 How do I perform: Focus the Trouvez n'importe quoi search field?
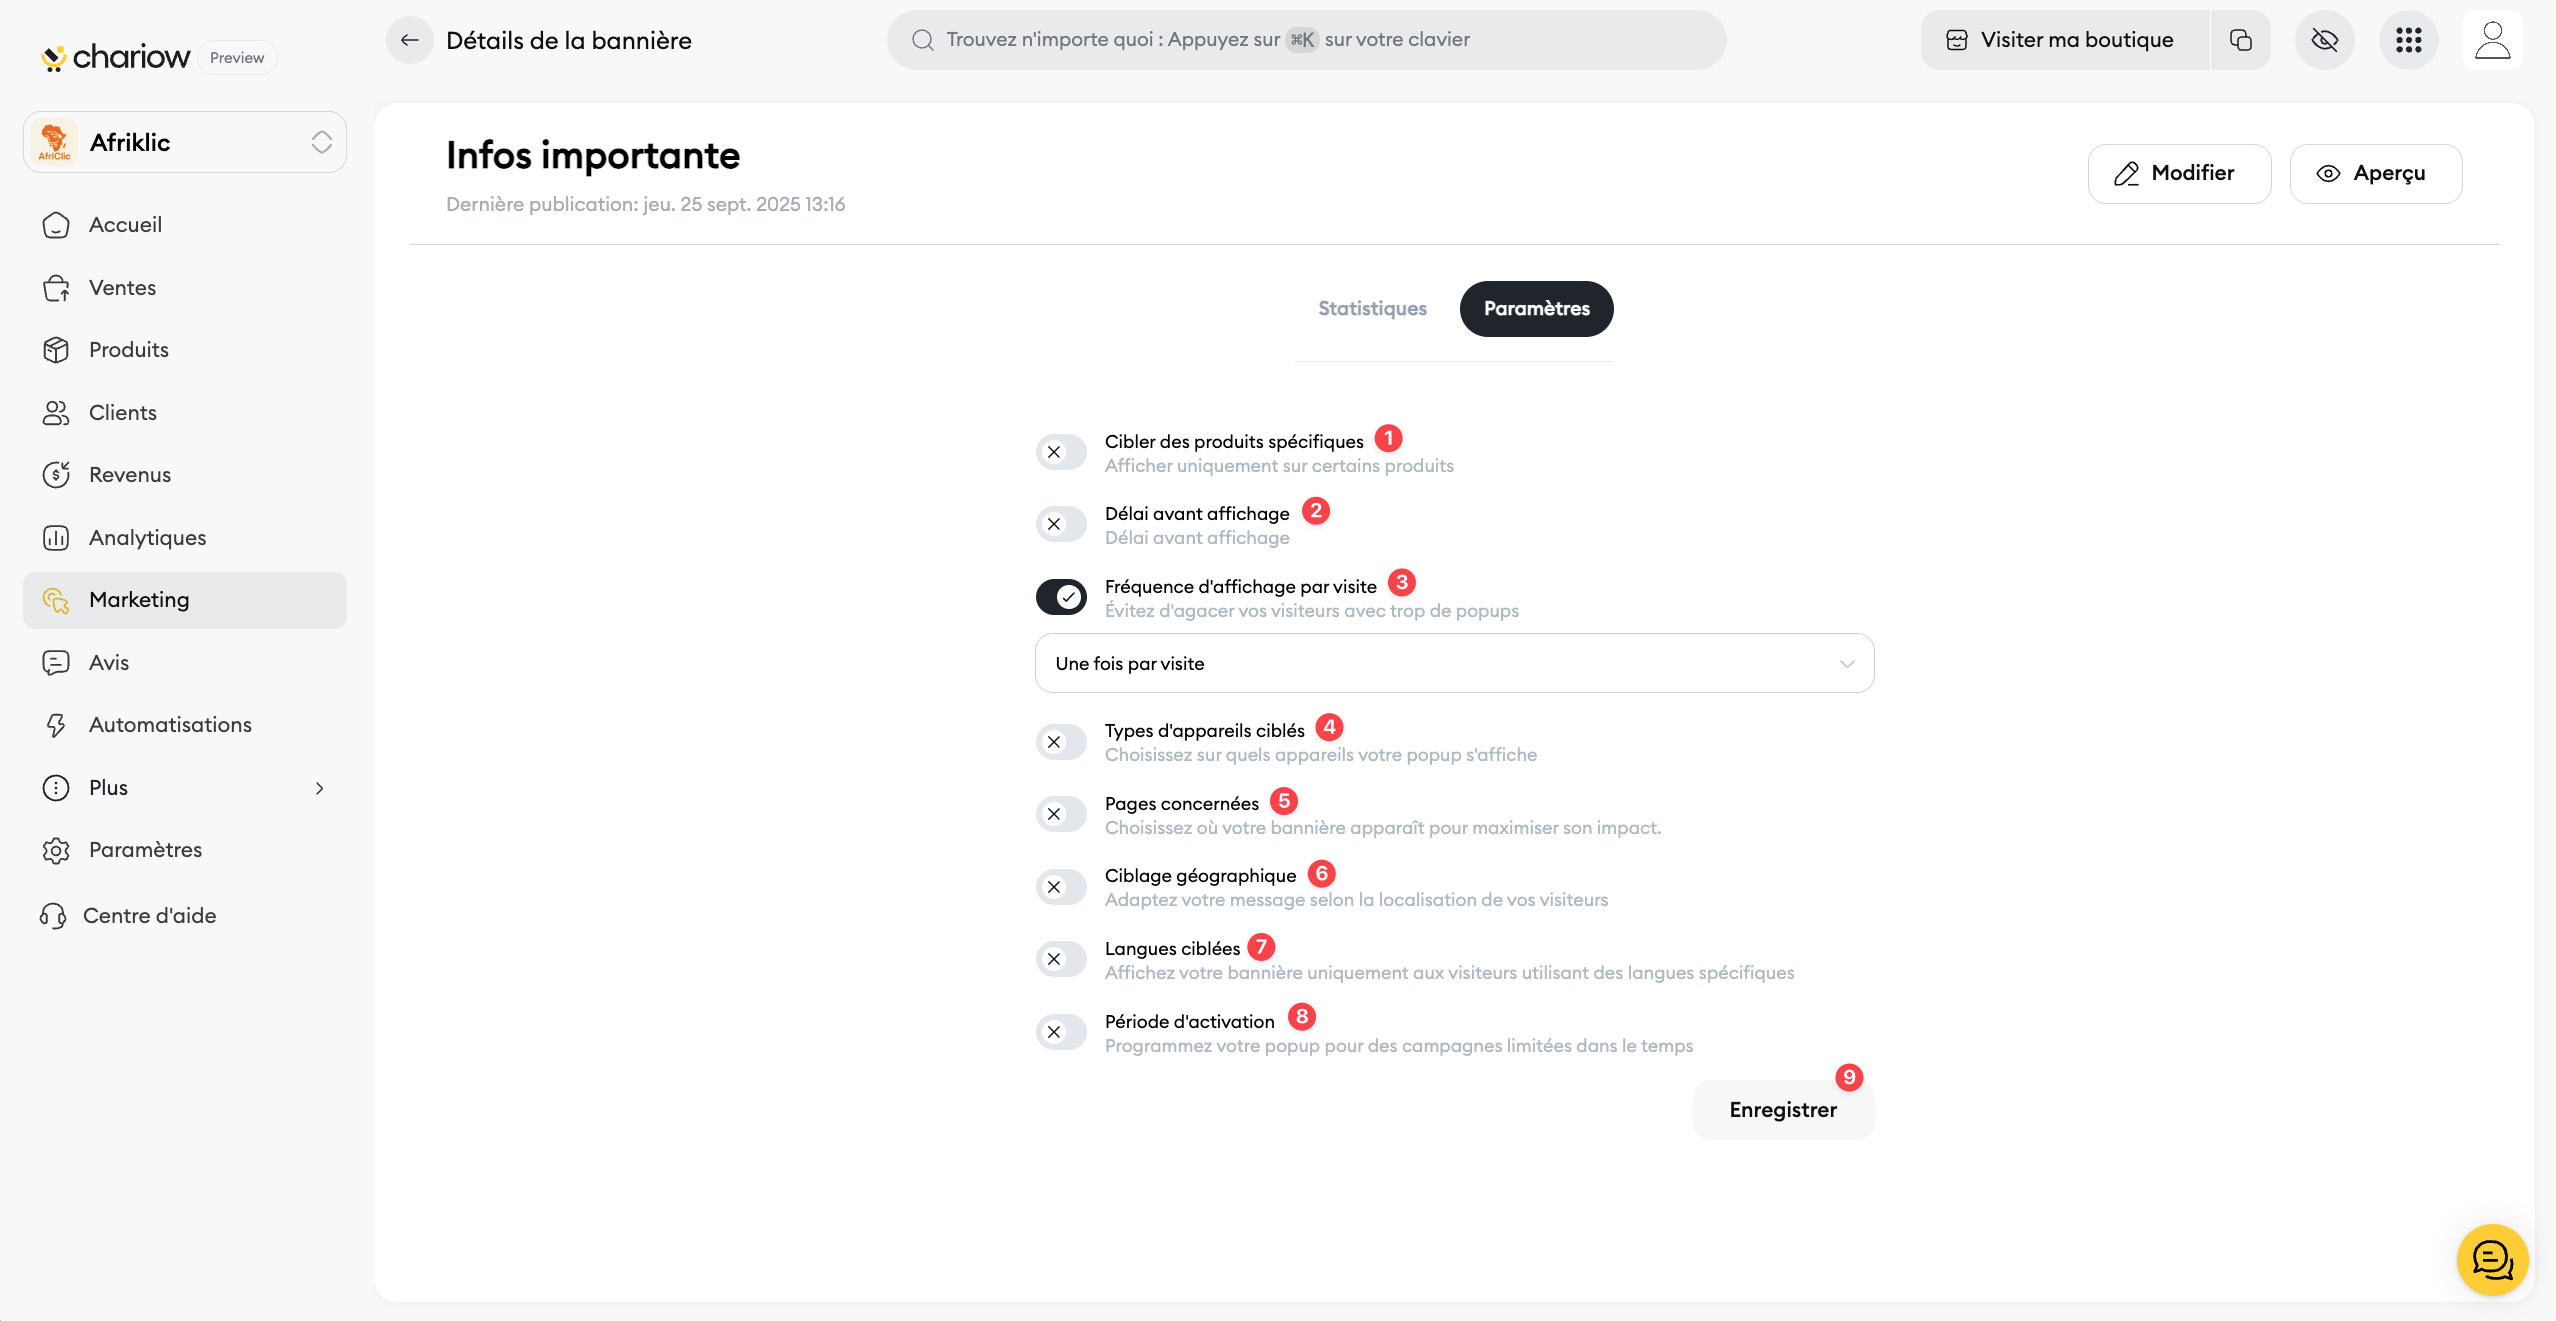pos(1306,40)
